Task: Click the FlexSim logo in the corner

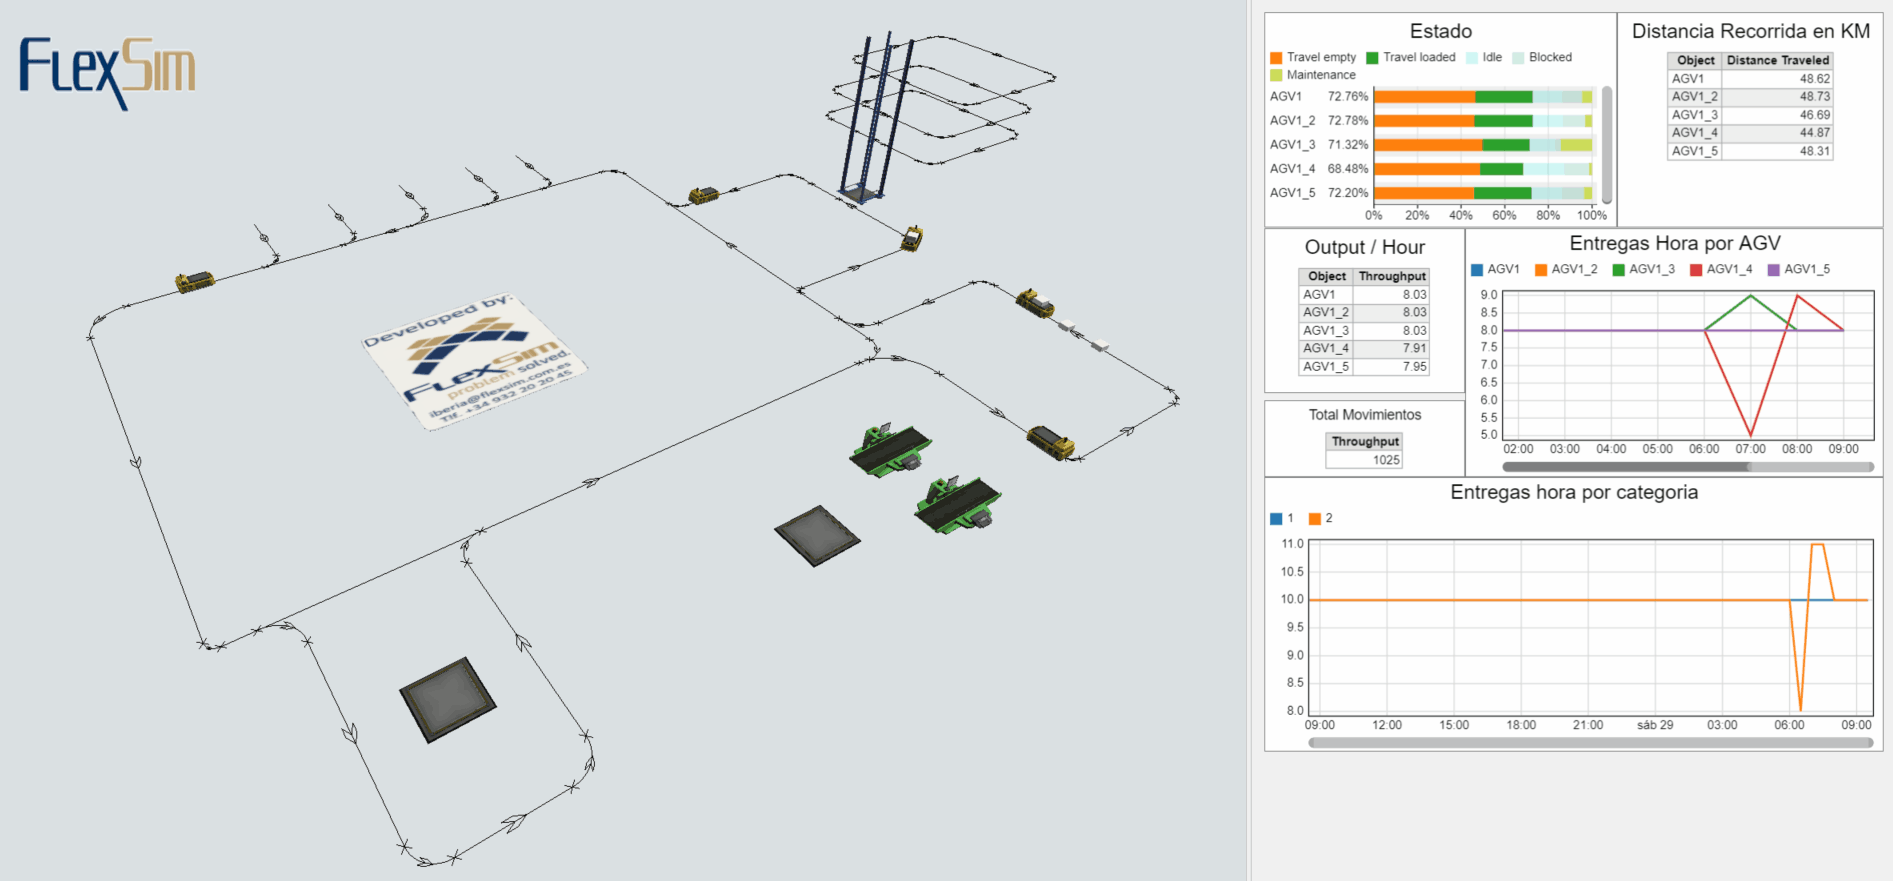Action: (x=107, y=70)
